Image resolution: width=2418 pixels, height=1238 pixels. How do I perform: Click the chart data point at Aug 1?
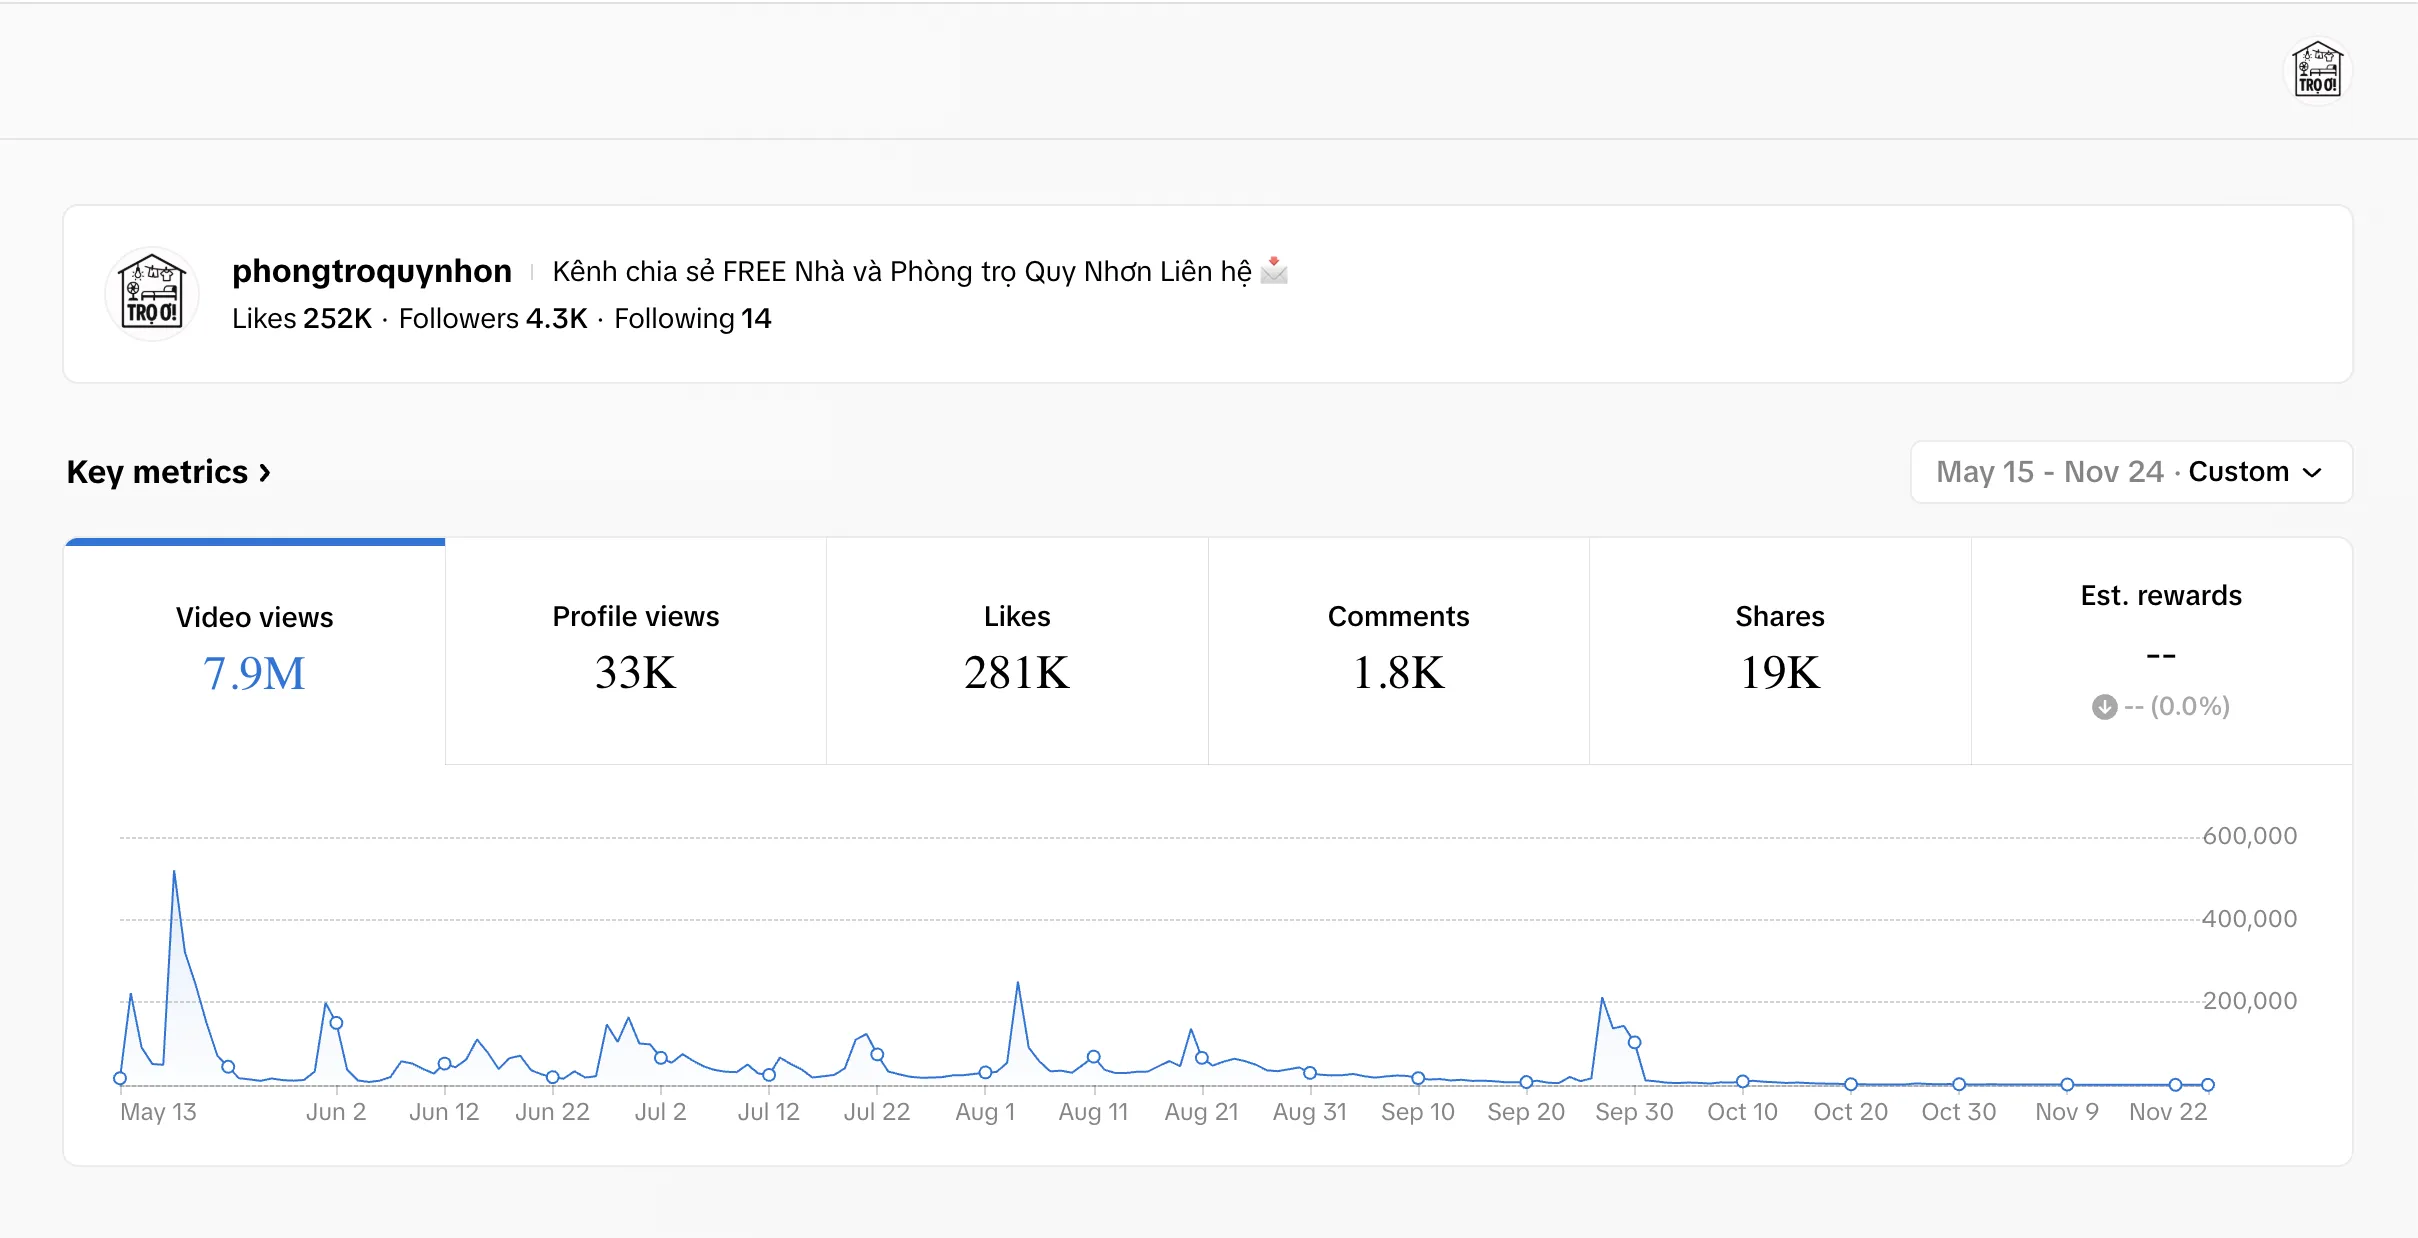[985, 1072]
